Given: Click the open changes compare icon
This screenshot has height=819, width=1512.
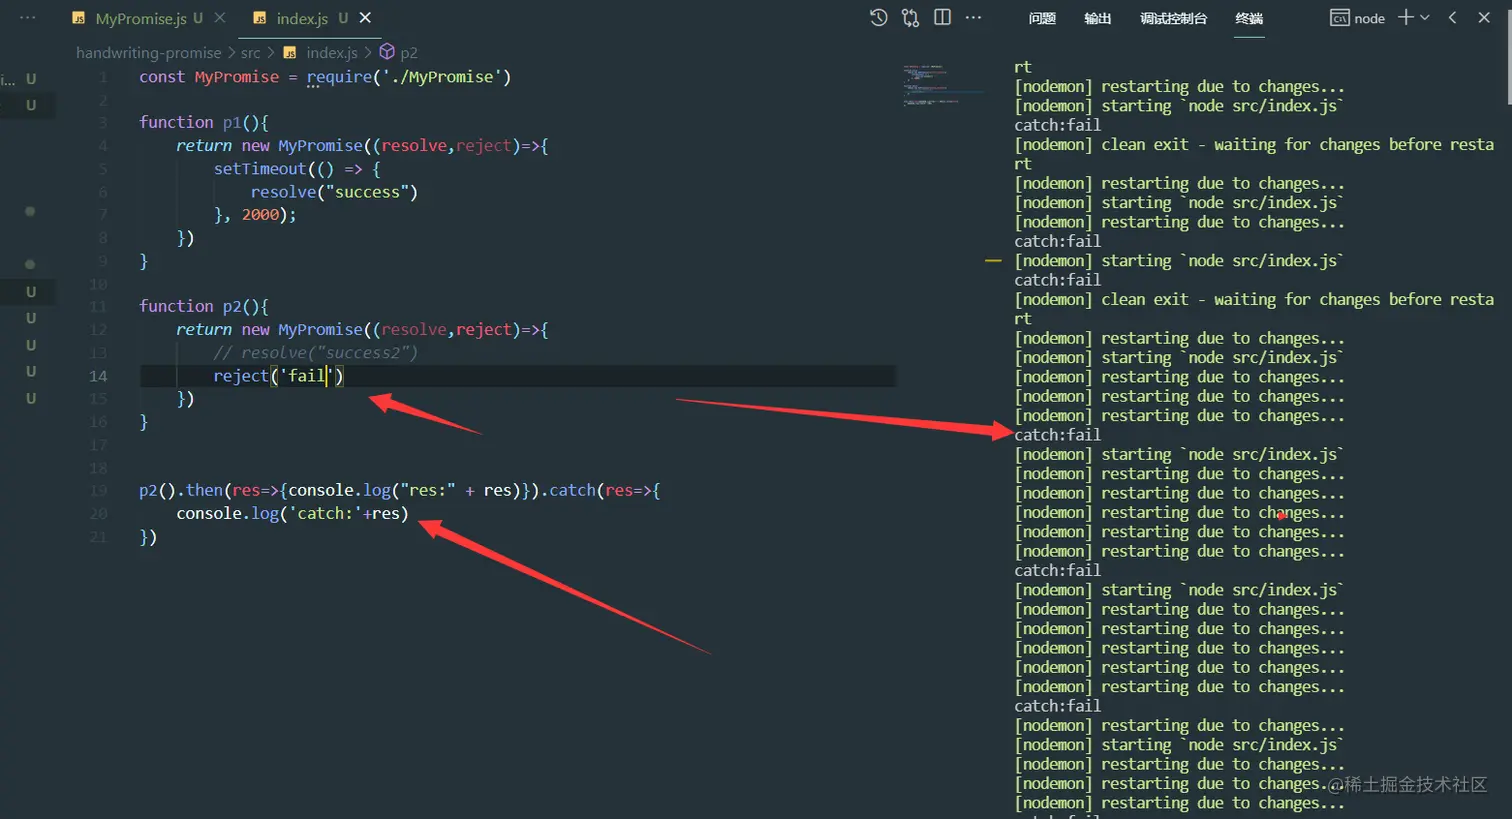Looking at the screenshot, I should pos(910,17).
